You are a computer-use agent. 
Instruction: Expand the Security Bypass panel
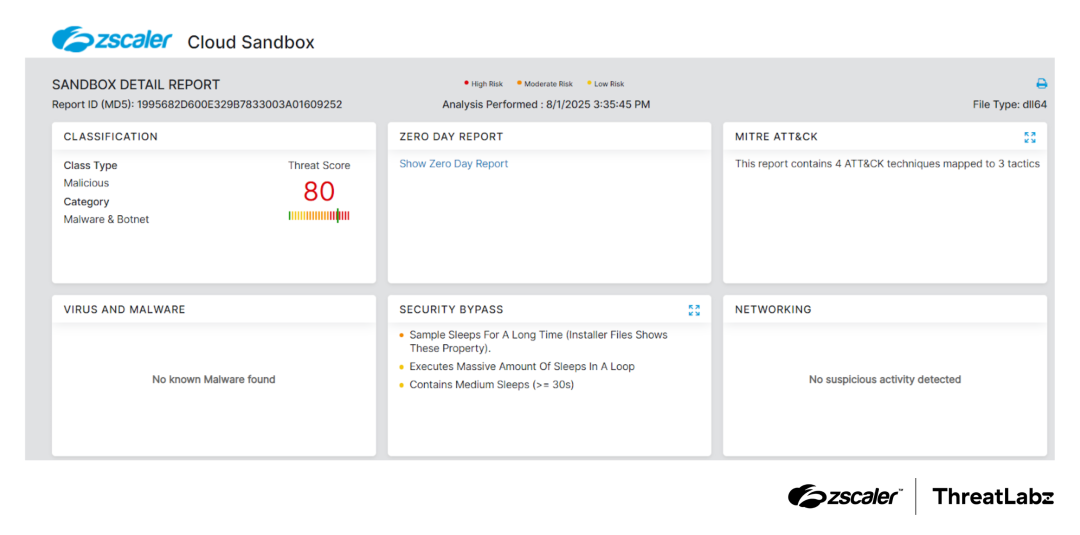coord(694,310)
